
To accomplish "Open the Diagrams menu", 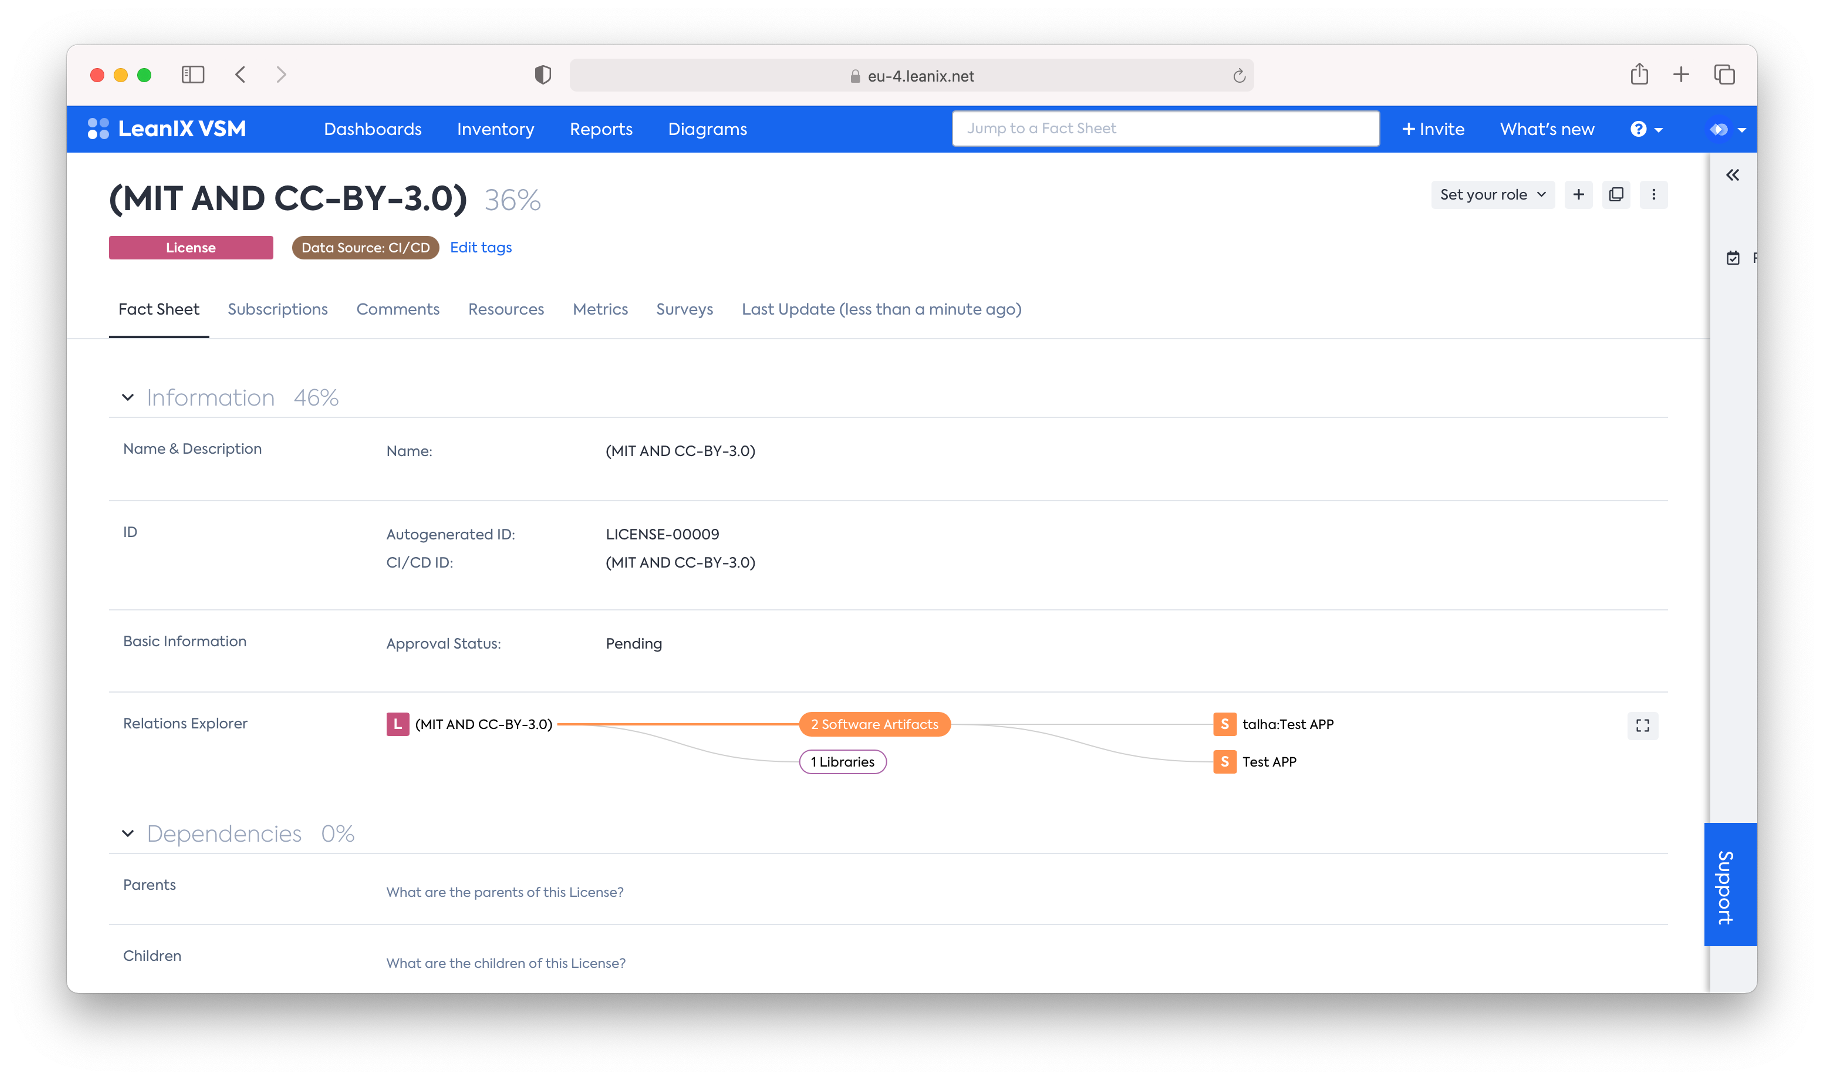I will point(708,129).
